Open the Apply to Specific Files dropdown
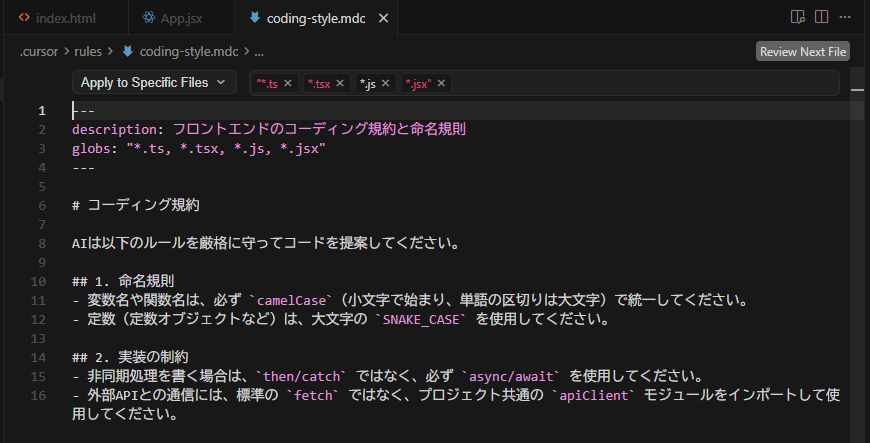 [154, 83]
